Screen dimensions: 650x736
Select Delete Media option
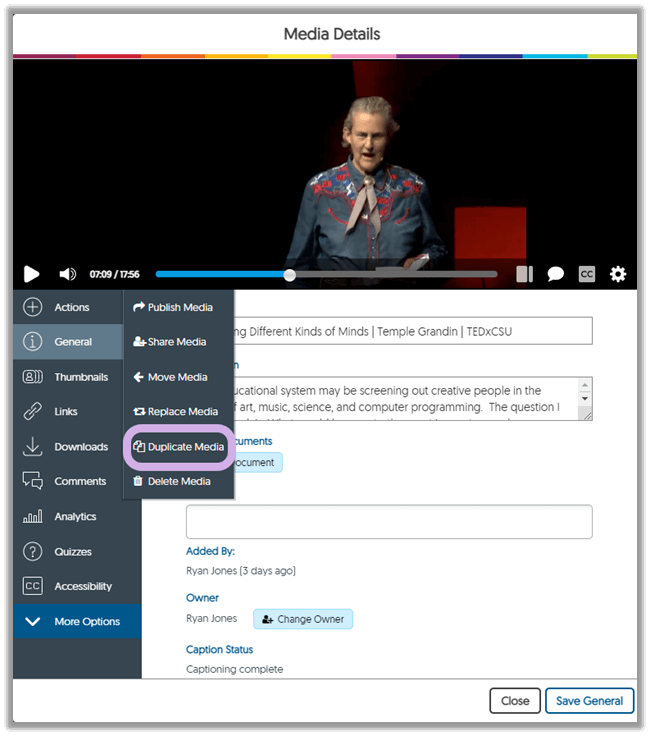(x=172, y=481)
